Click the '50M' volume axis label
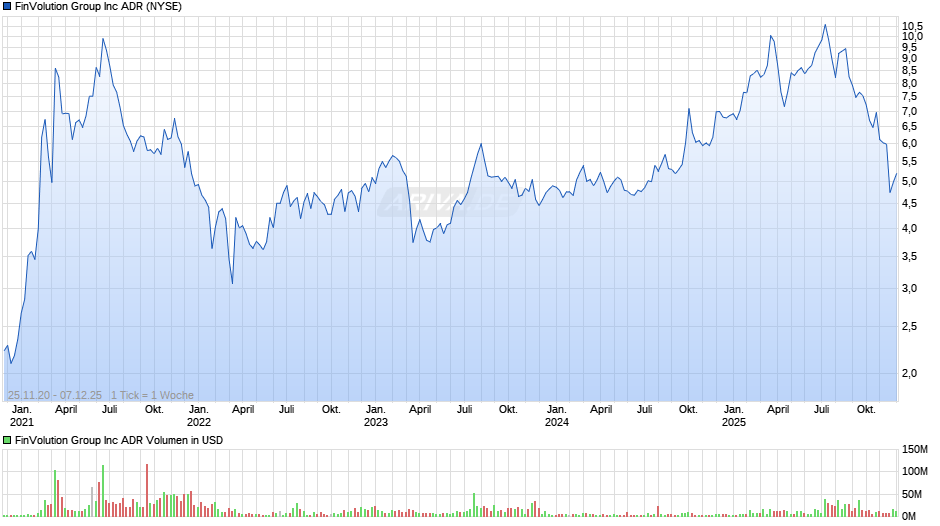 [912, 495]
